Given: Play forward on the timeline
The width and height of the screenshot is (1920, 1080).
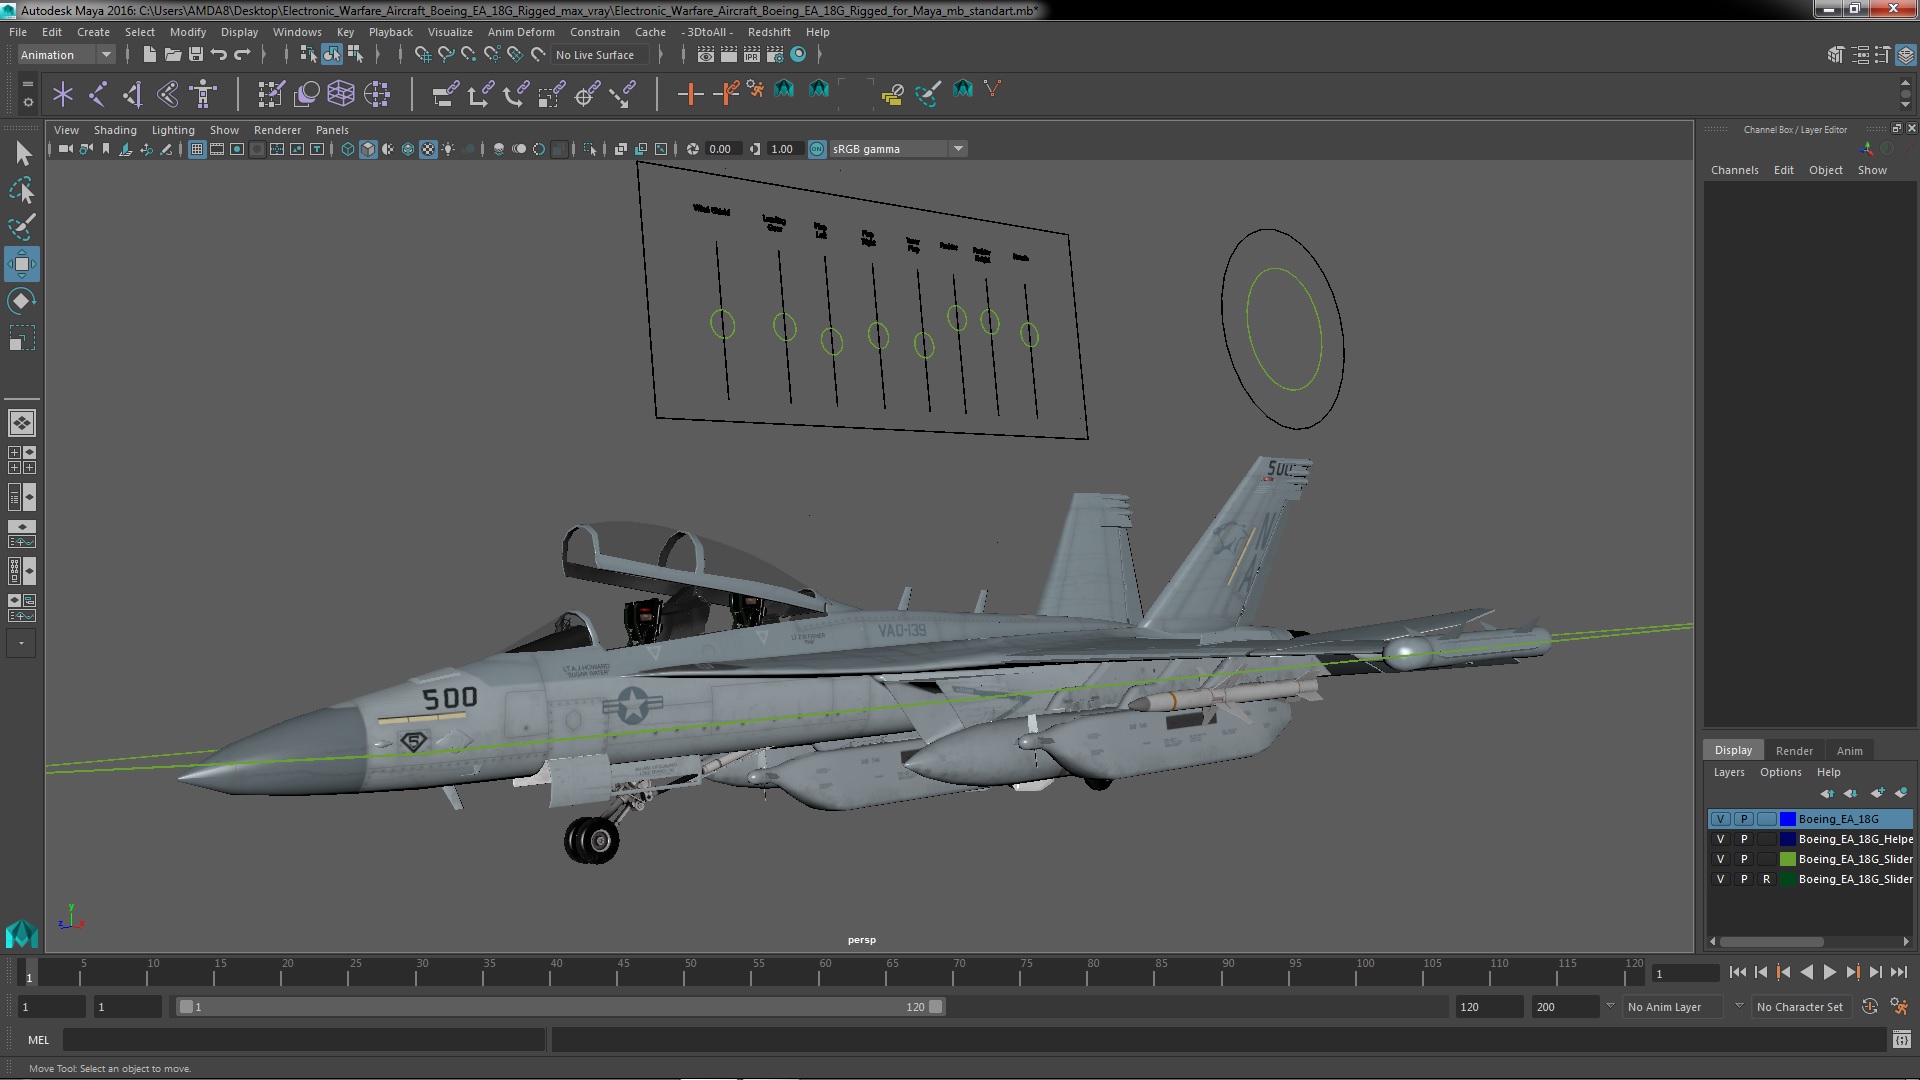Looking at the screenshot, I should (x=1829, y=972).
